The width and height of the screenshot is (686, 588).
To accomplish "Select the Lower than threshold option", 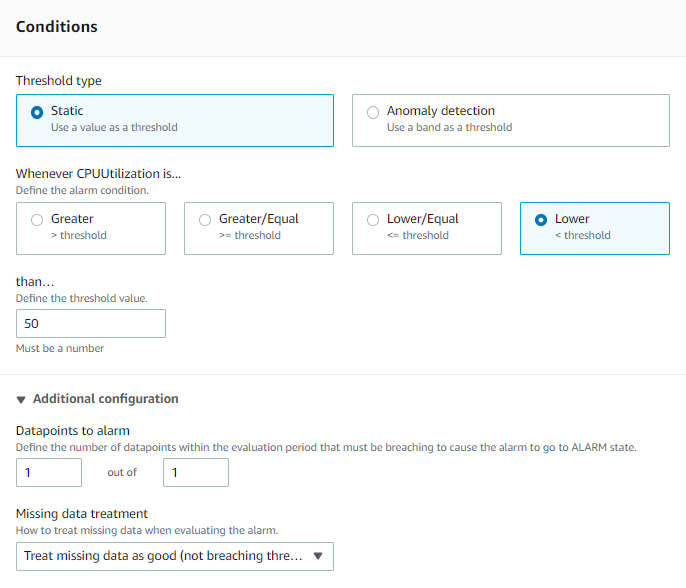I will point(541,220).
